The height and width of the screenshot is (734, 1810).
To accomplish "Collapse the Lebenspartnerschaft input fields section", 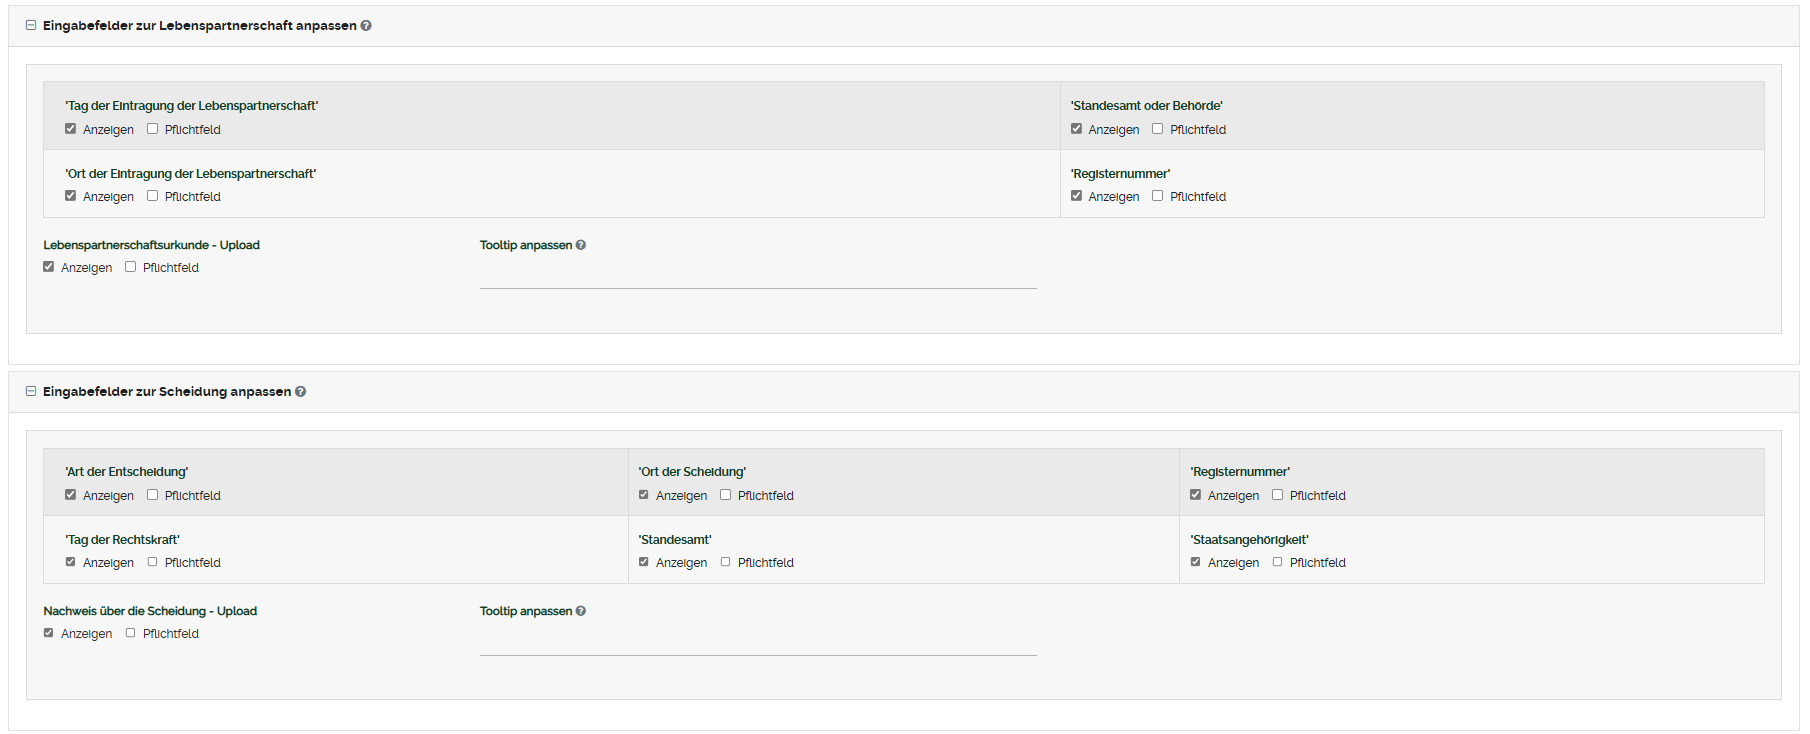I will [31, 26].
